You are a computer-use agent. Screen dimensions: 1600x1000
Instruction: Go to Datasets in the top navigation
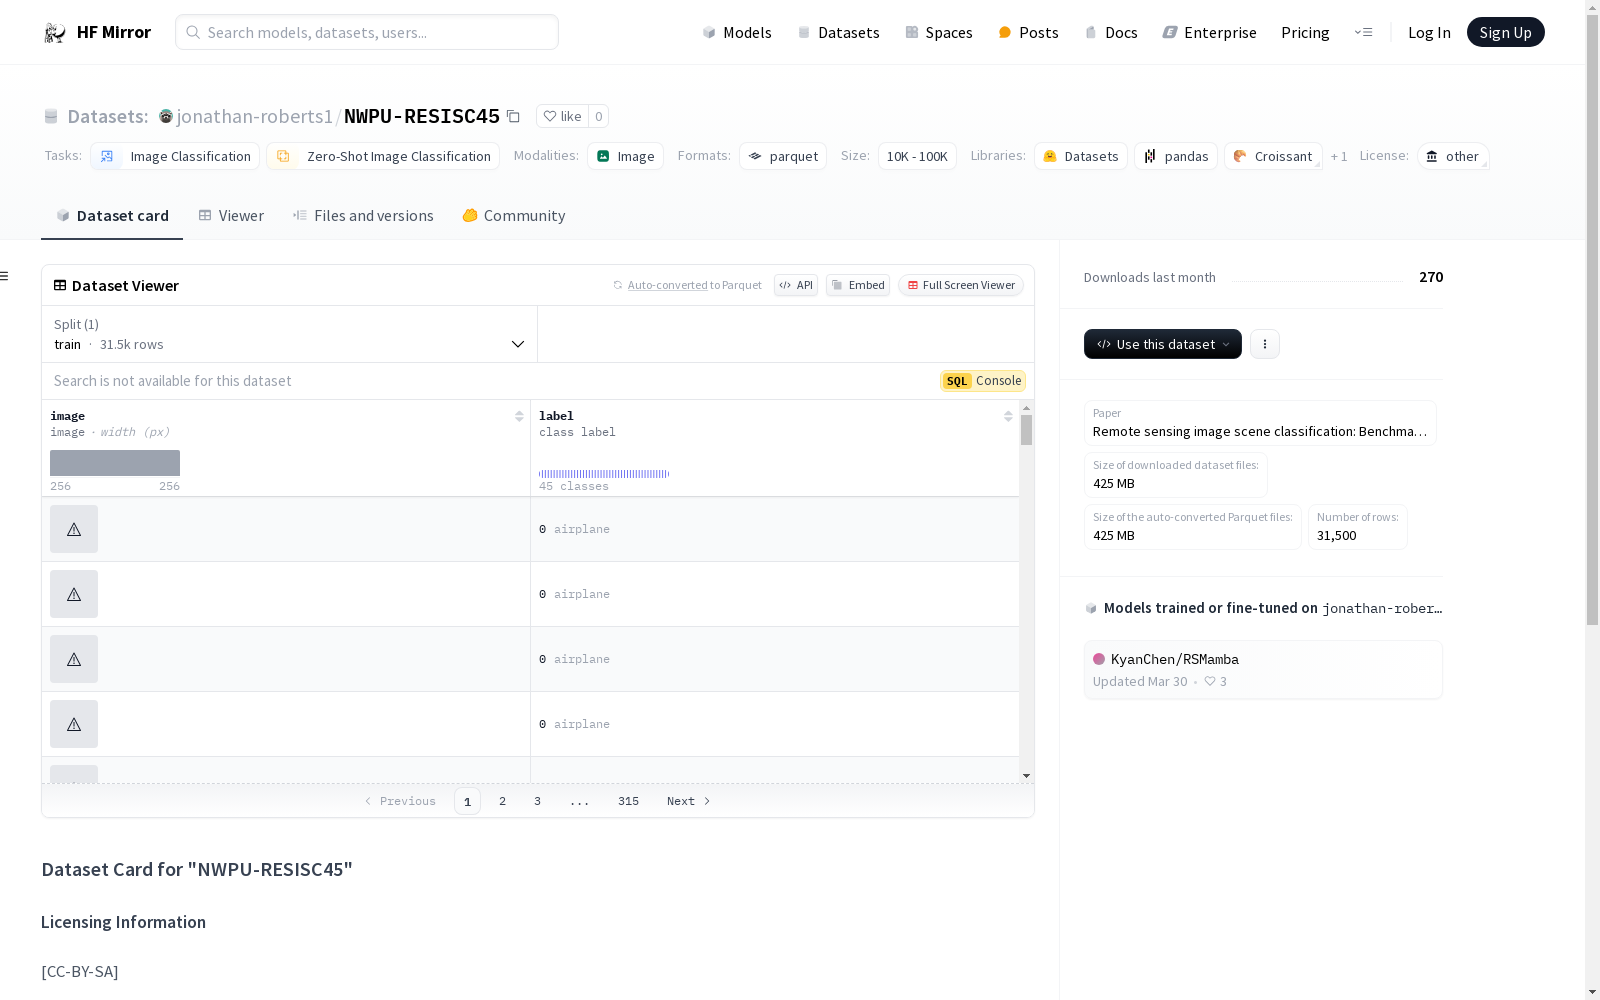tap(838, 33)
